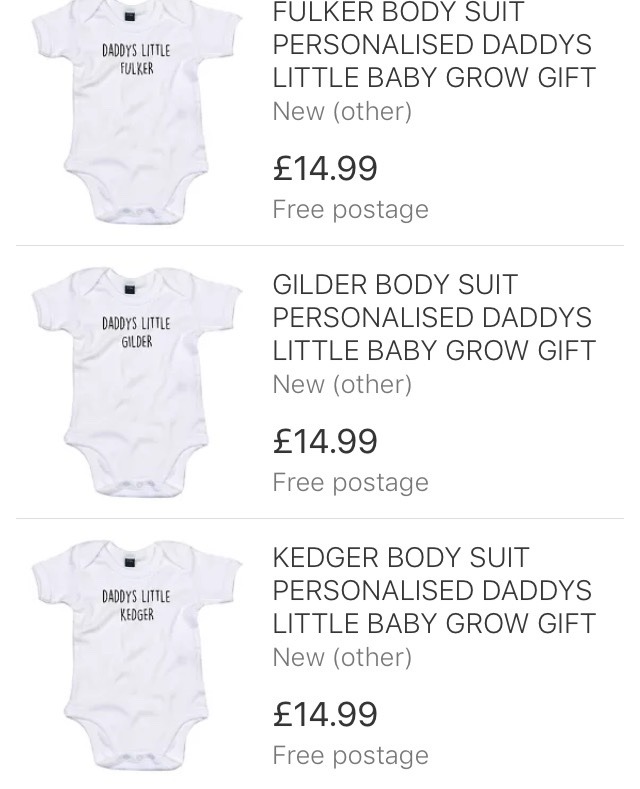Click the "Daddys Little Kedger" print text

pos(136,605)
